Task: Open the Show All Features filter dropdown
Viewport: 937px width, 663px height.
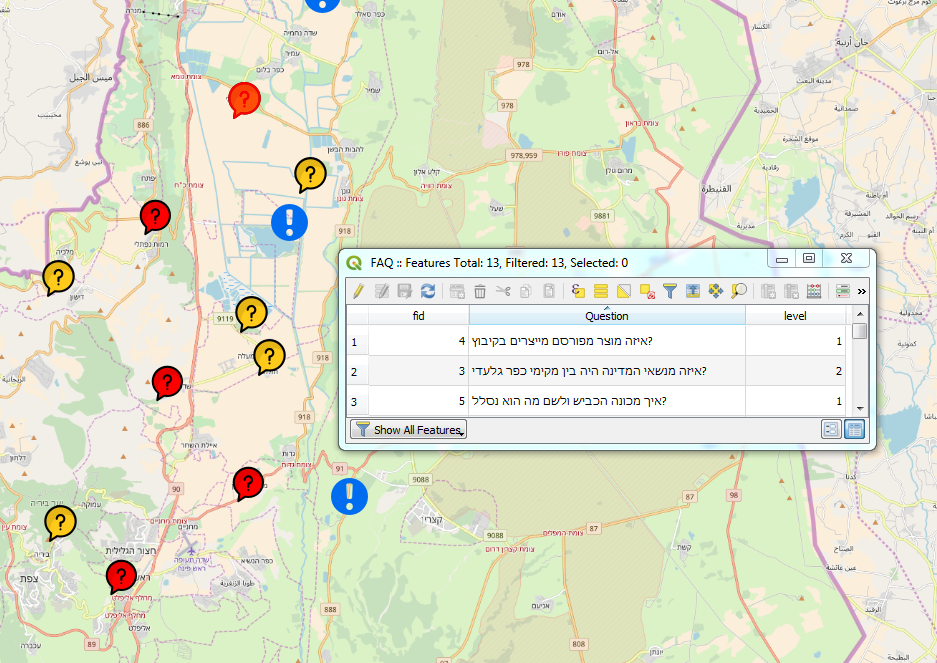Action: click(408, 430)
